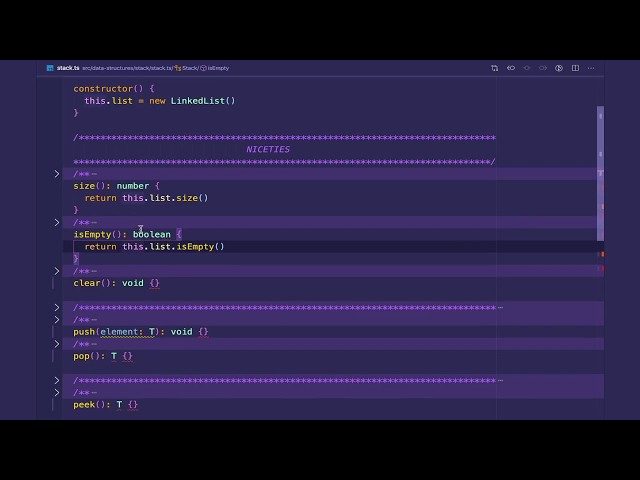Viewport: 640px width, 480px height.
Task: Split the editor with the split icon
Action: coord(575,68)
